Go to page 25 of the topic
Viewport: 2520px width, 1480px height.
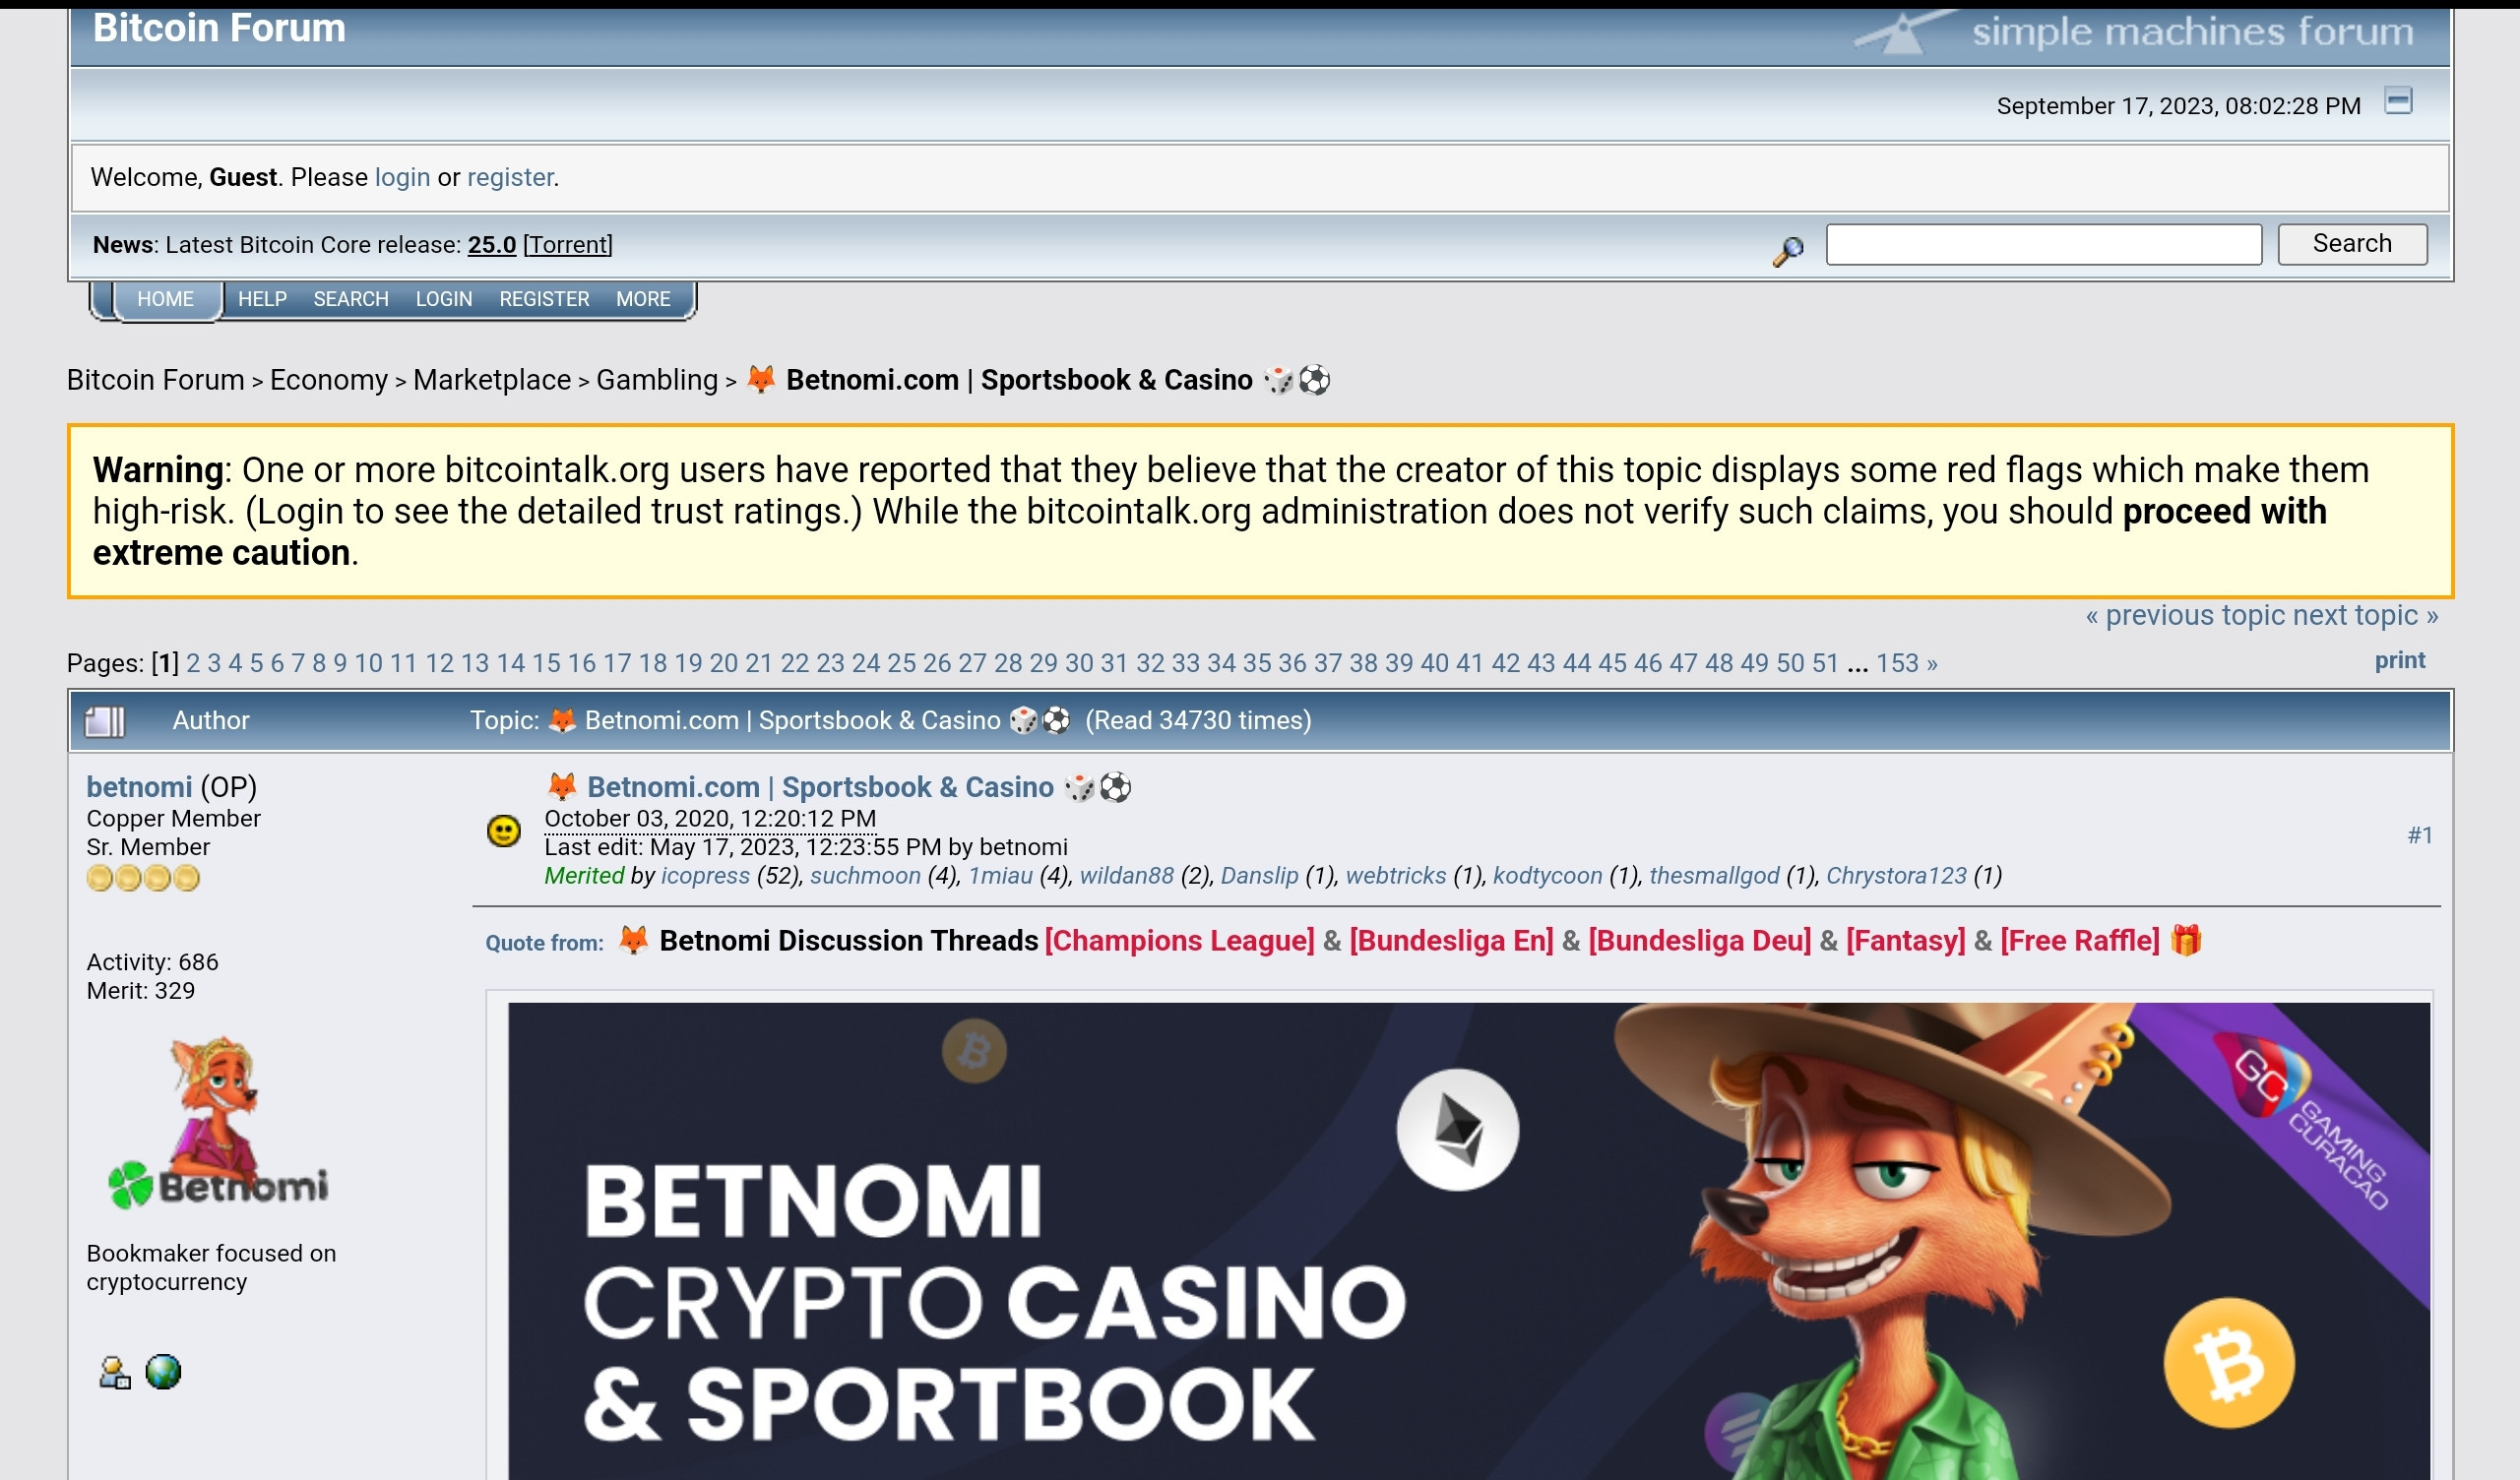click(901, 663)
